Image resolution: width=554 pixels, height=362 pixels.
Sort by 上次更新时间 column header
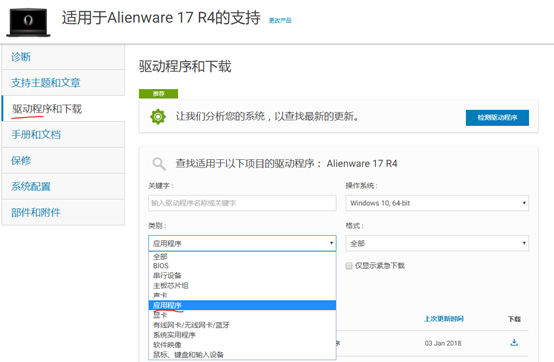point(444,319)
